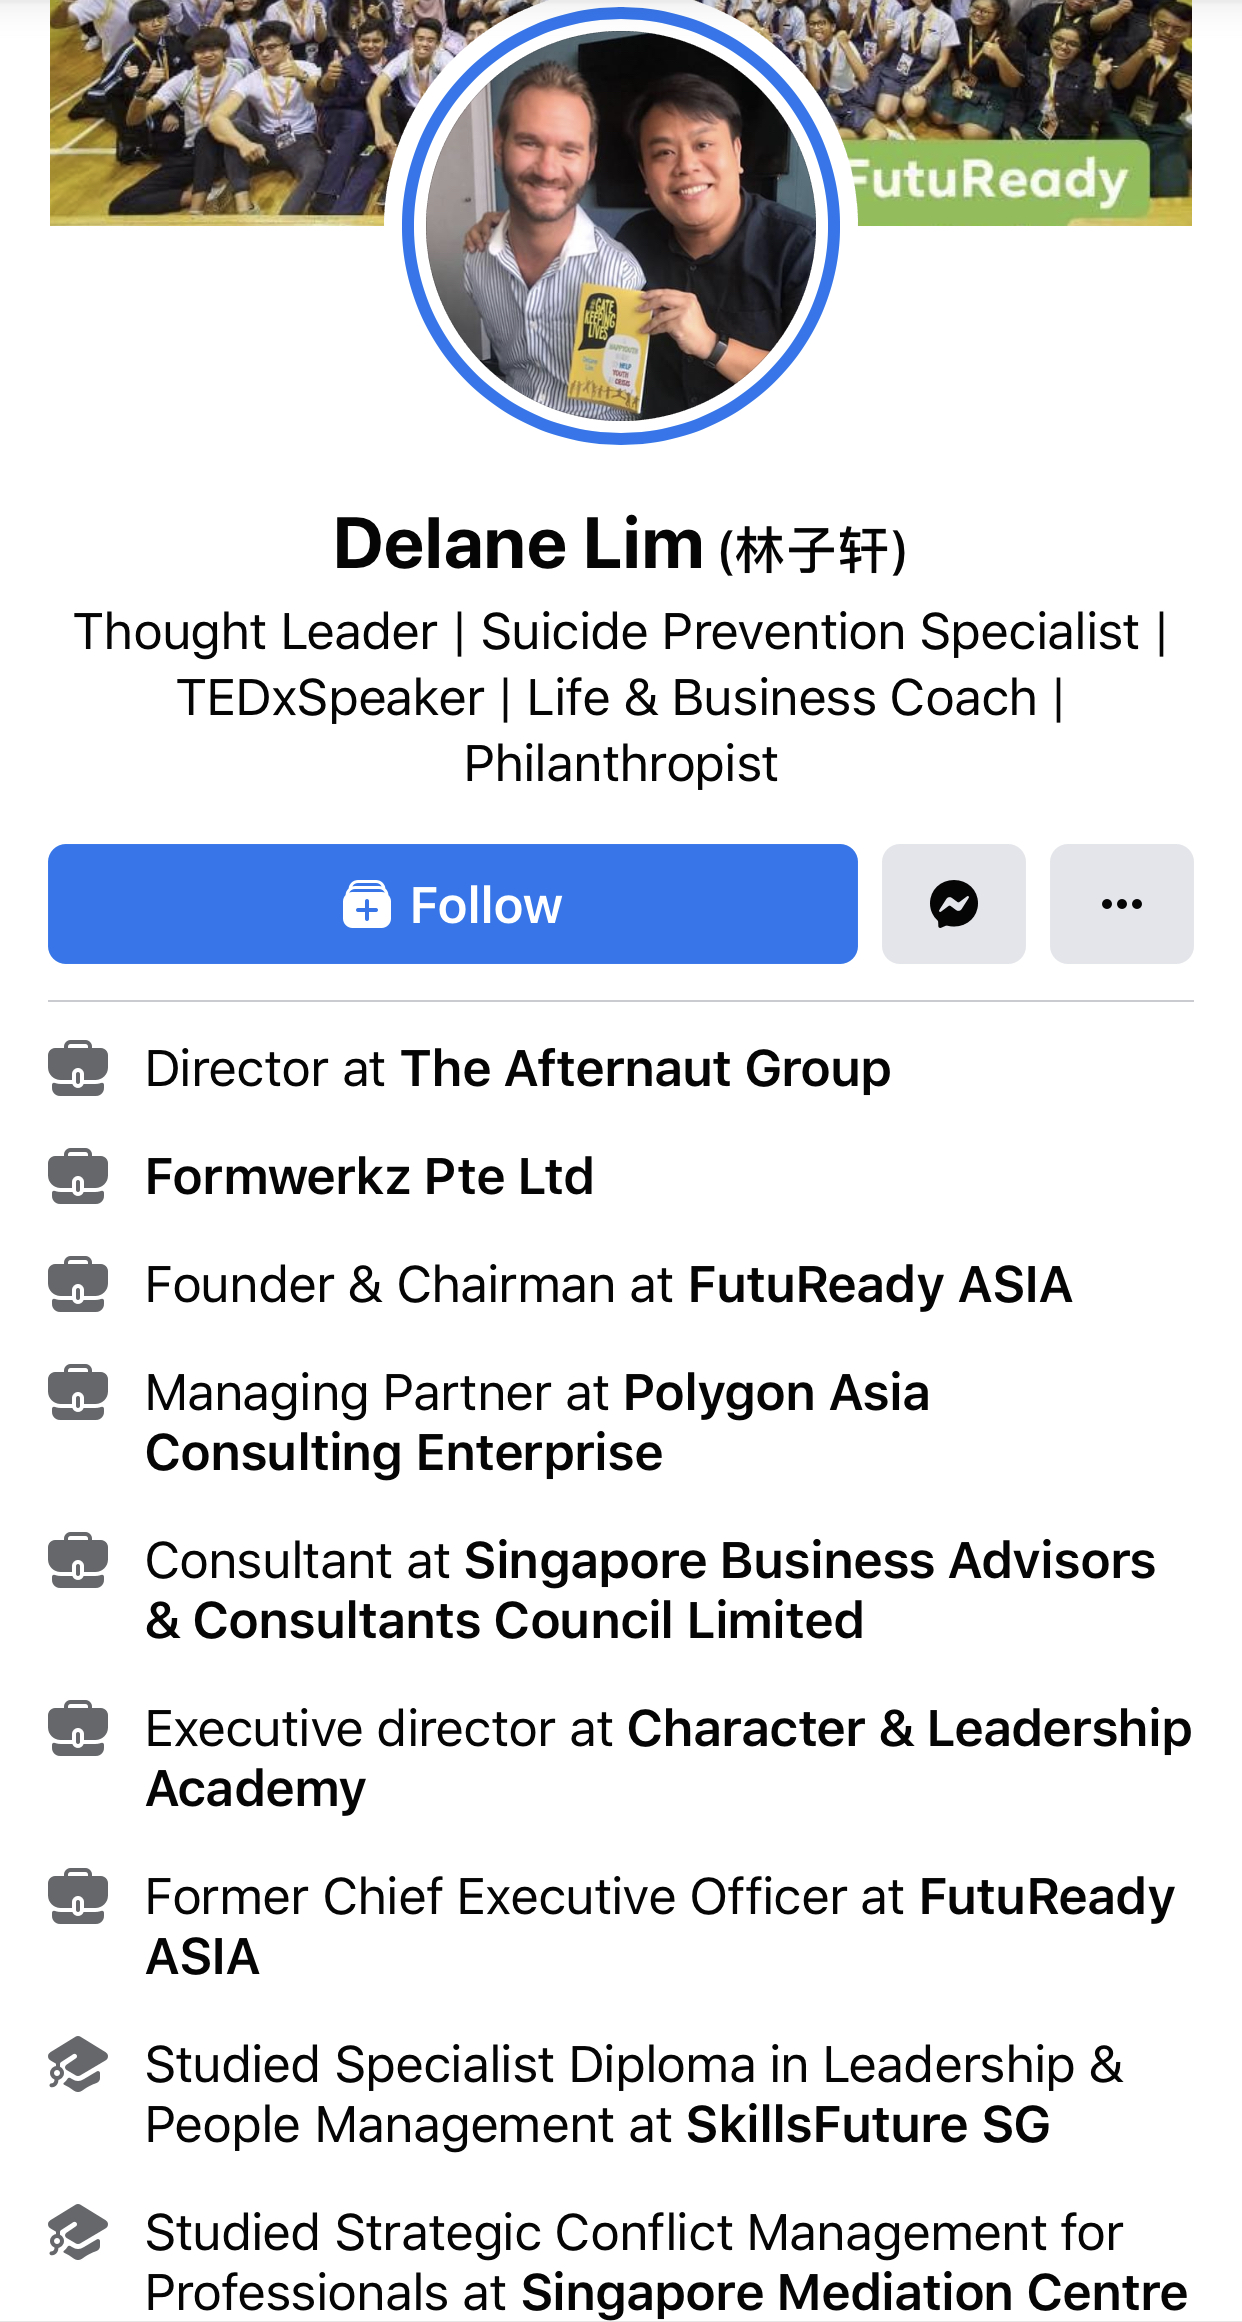This screenshot has width=1242, height=2322.
Task: Click briefcase icon beside Singapore Business Advisors
Action: click(x=77, y=1560)
